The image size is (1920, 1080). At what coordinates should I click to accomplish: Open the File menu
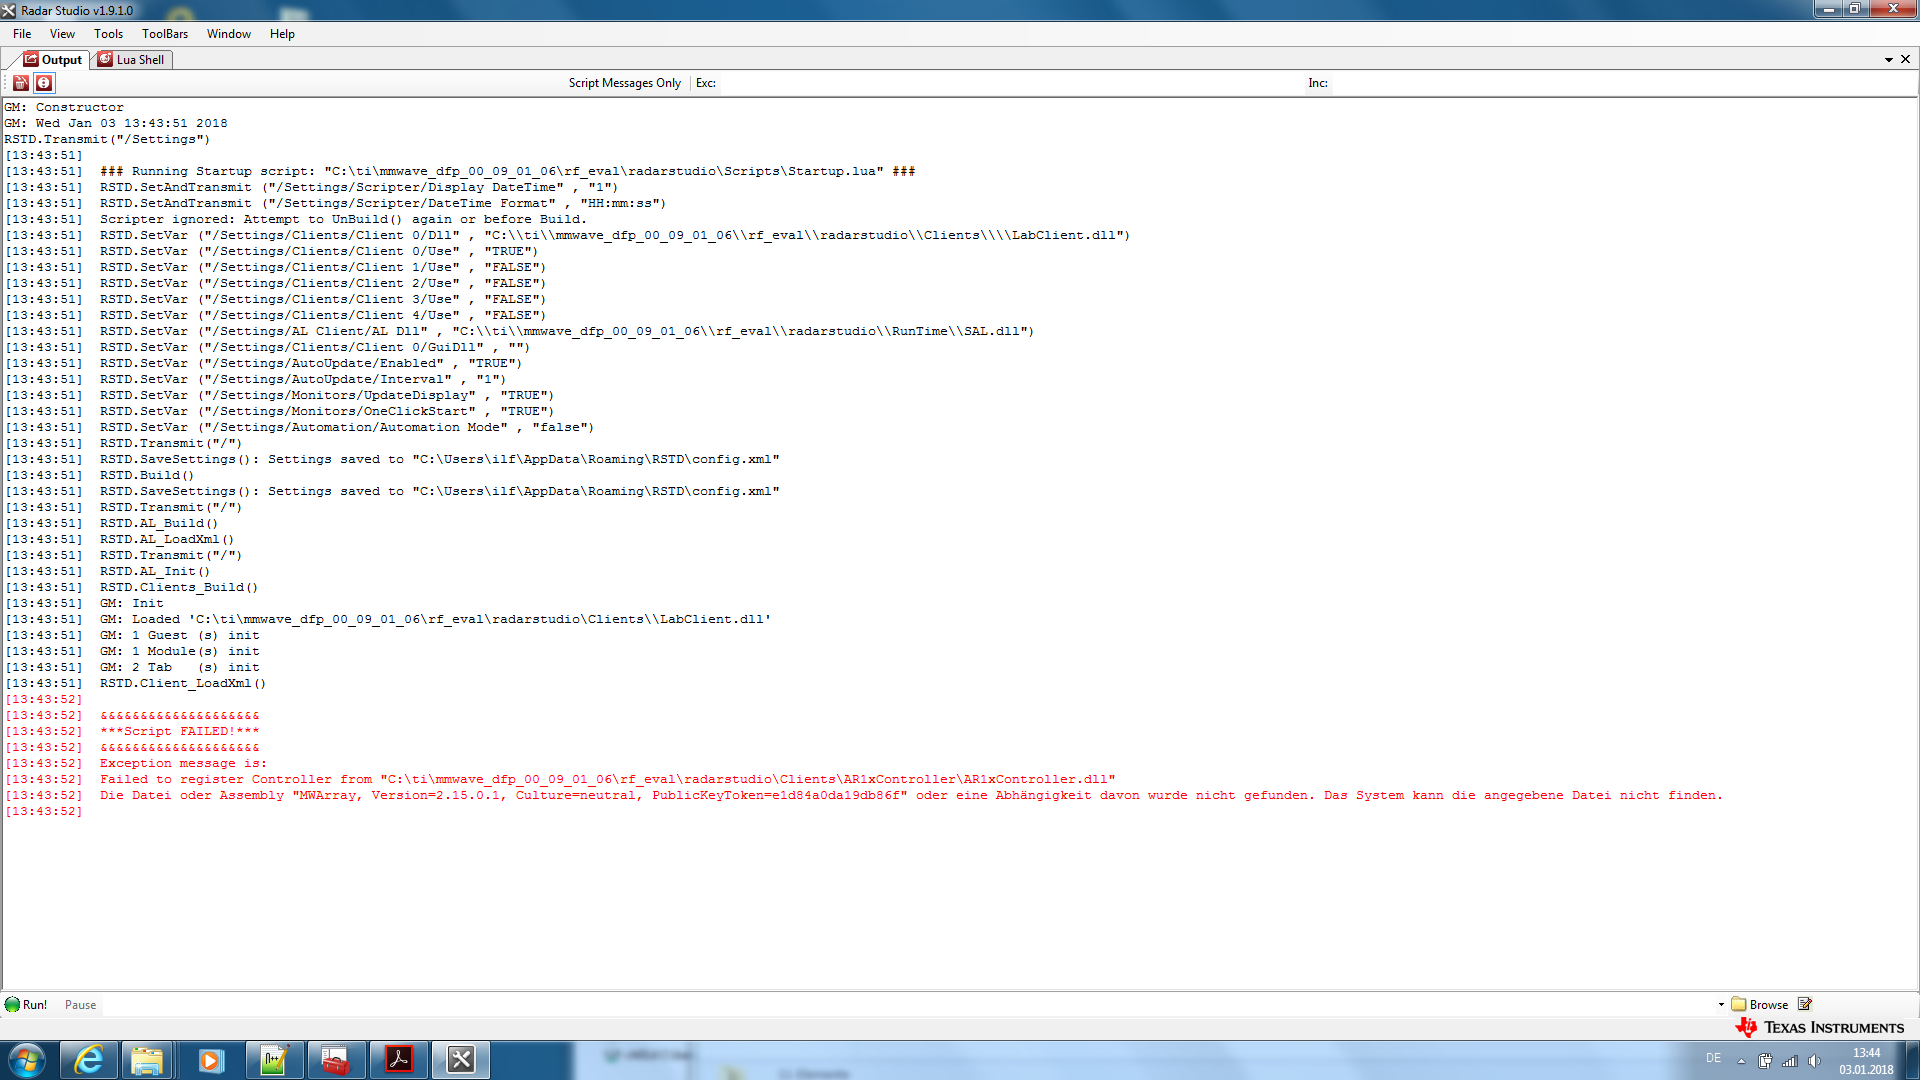tap(22, 34)
